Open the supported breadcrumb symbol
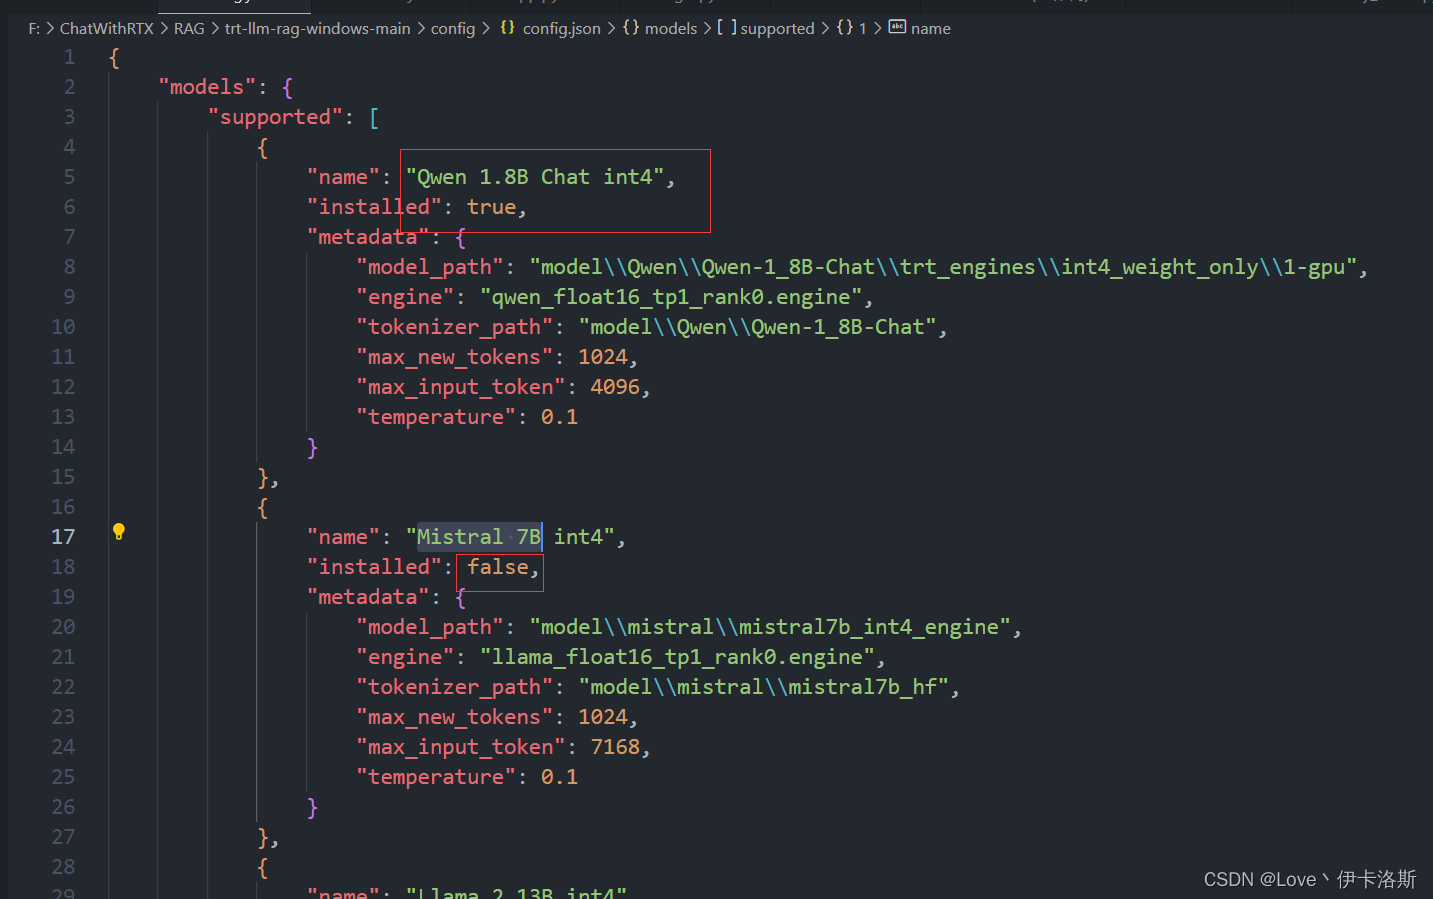 [x=777, y=28]
